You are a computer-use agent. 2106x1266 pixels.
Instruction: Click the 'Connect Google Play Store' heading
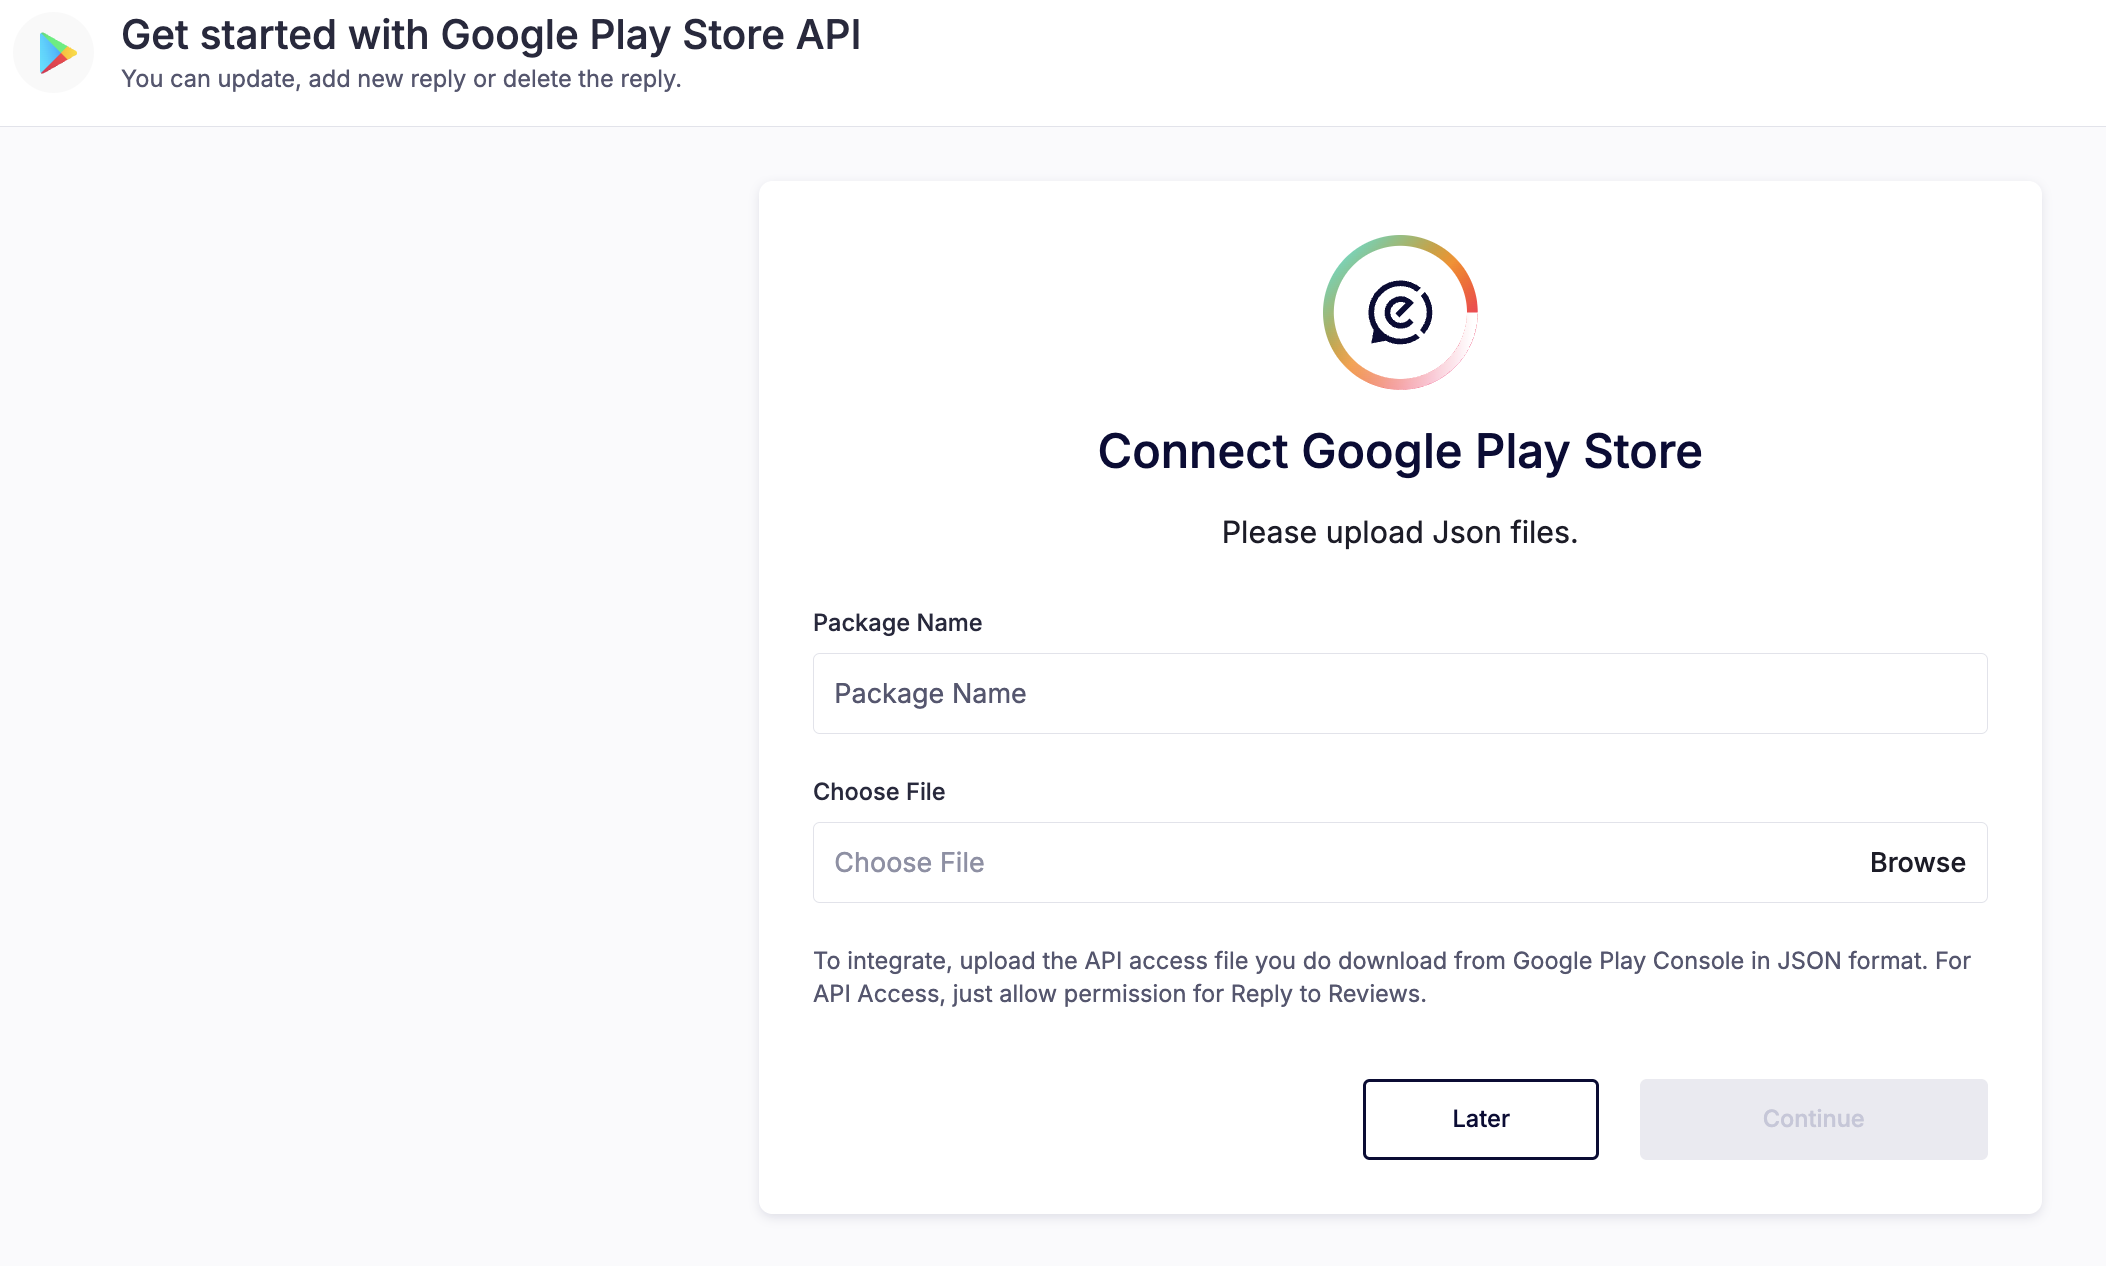[x=1399, y=451]
